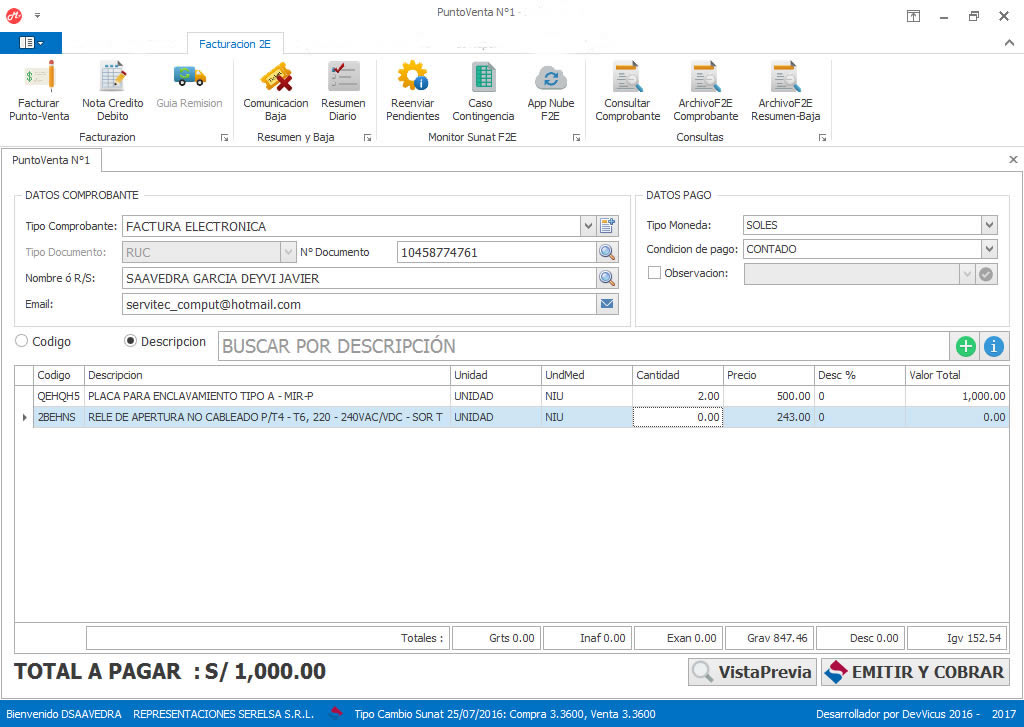Viewport: 1024px width, 727px height.
Task: Close the PuntoVenta N°1 tab
Action: pos(1013,159)
